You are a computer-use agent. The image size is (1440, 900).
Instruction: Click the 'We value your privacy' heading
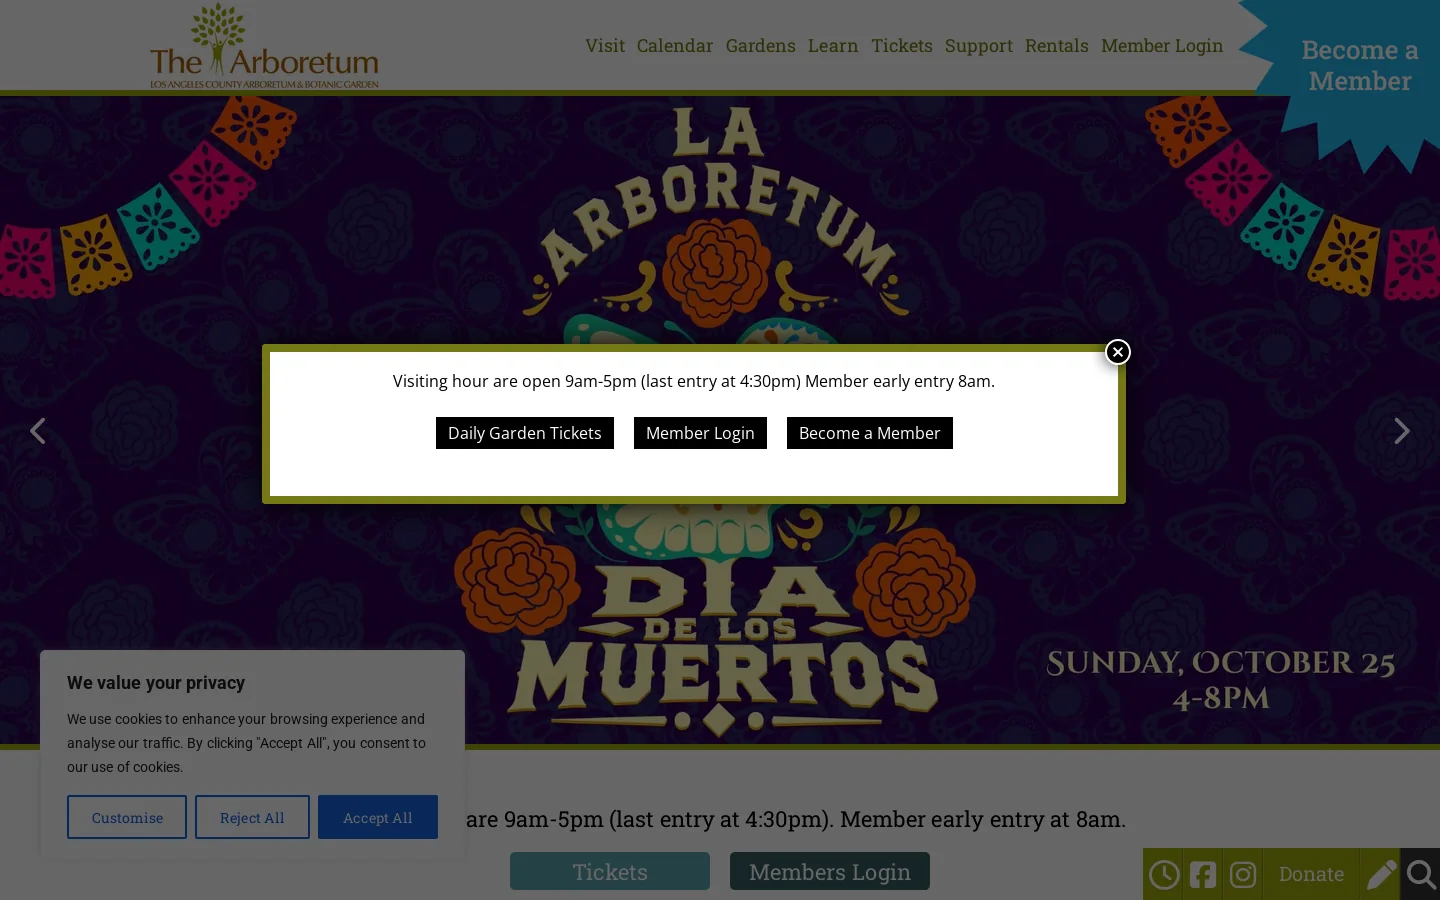click(156, 683)
